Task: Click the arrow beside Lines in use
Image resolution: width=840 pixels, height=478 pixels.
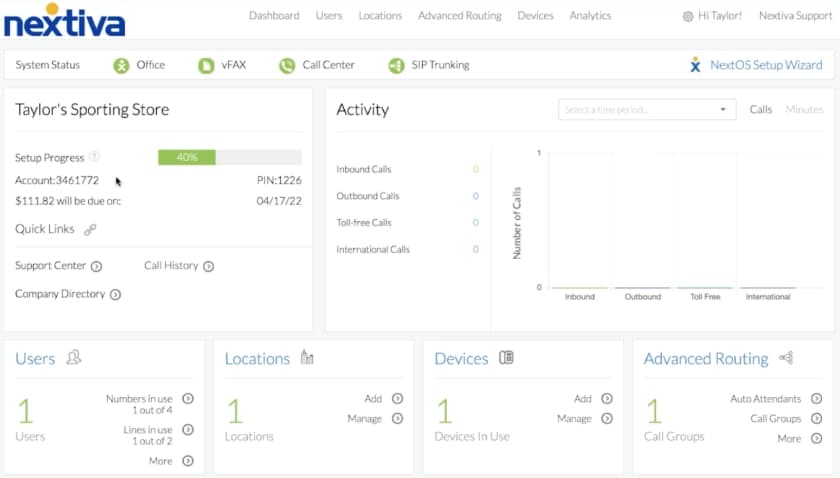Action: pyautogui.click(x=188, y=430)
